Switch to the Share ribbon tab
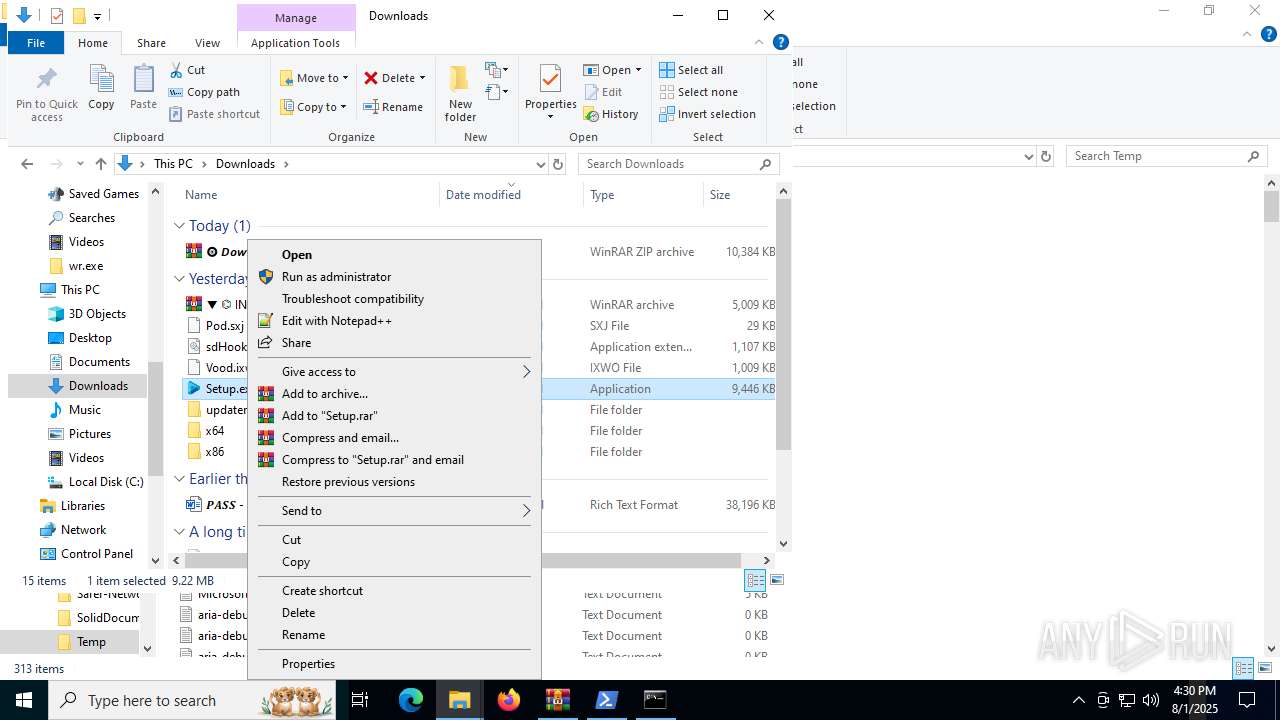The height and width of the screenshot is (720, 1280). [x=151, y=43]
